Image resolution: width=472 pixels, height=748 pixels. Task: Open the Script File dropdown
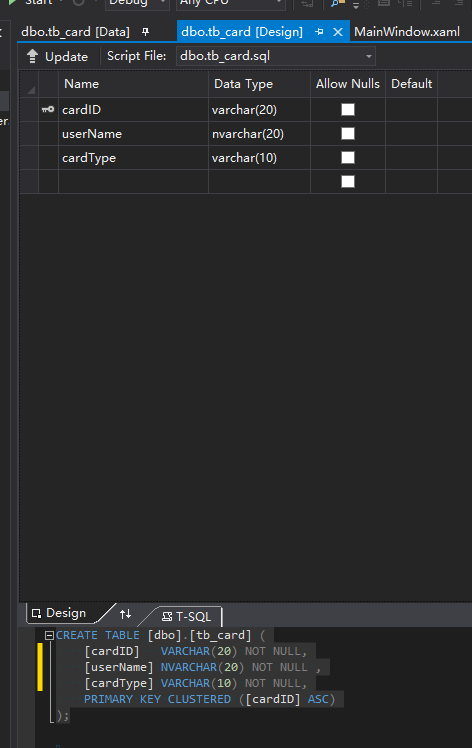click(368, 56)
